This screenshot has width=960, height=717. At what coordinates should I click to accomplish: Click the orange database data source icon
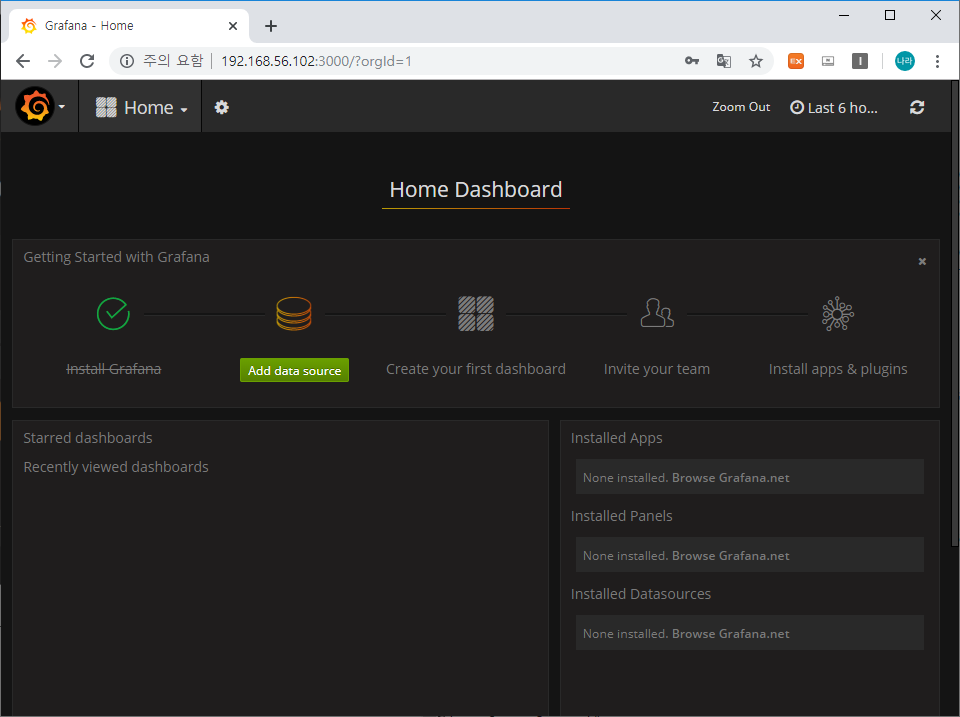(294, 313)
